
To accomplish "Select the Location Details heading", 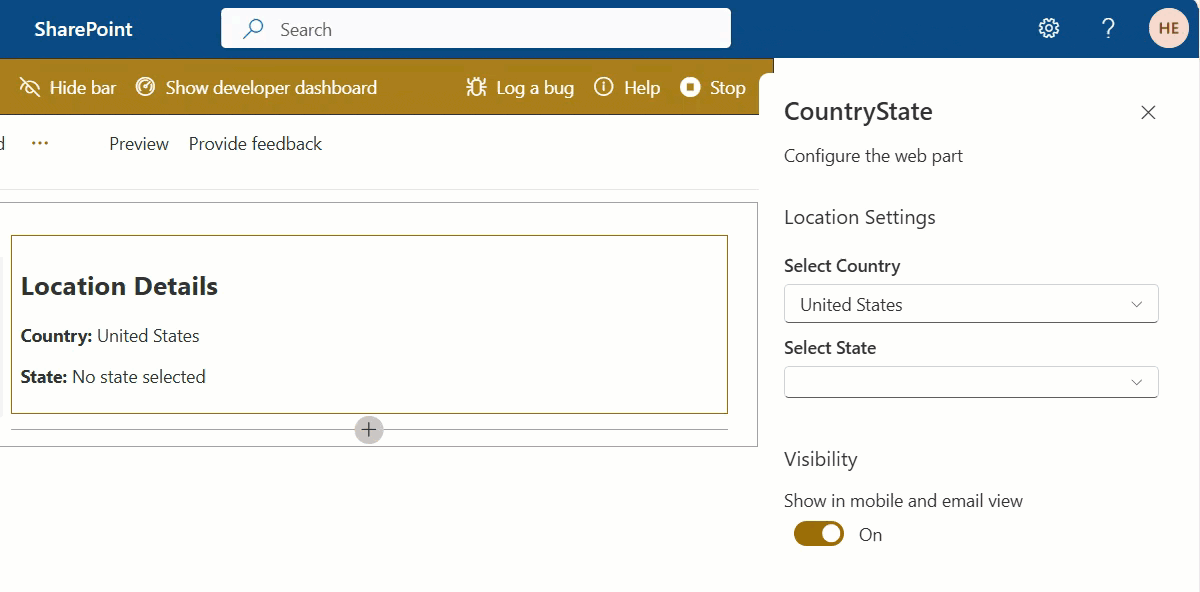I will tap(119, 286).
